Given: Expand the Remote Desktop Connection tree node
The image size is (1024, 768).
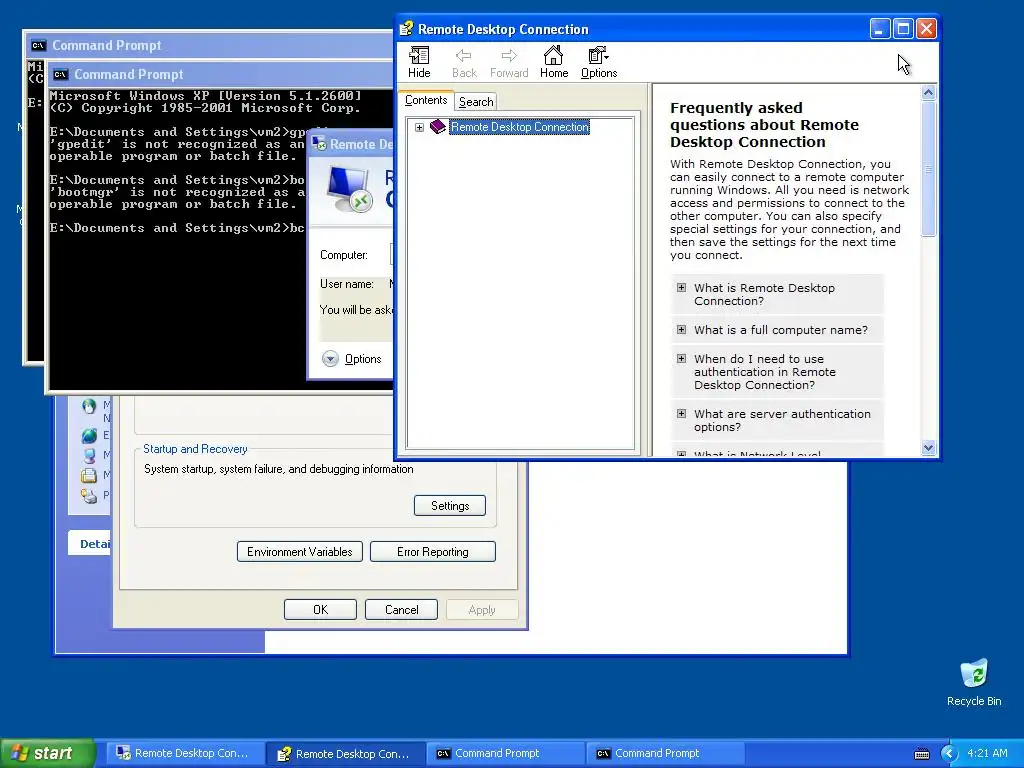Looking at the screenshot, I should 419,127.
